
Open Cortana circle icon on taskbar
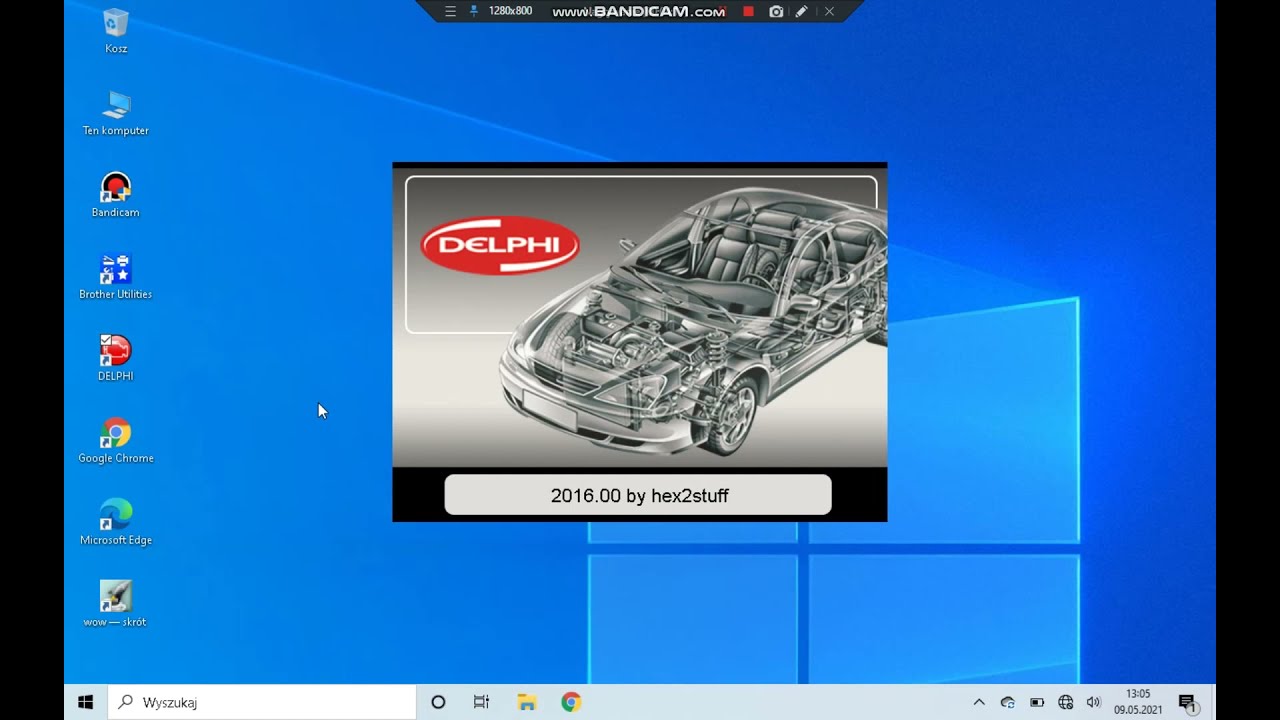click(438, 702)
